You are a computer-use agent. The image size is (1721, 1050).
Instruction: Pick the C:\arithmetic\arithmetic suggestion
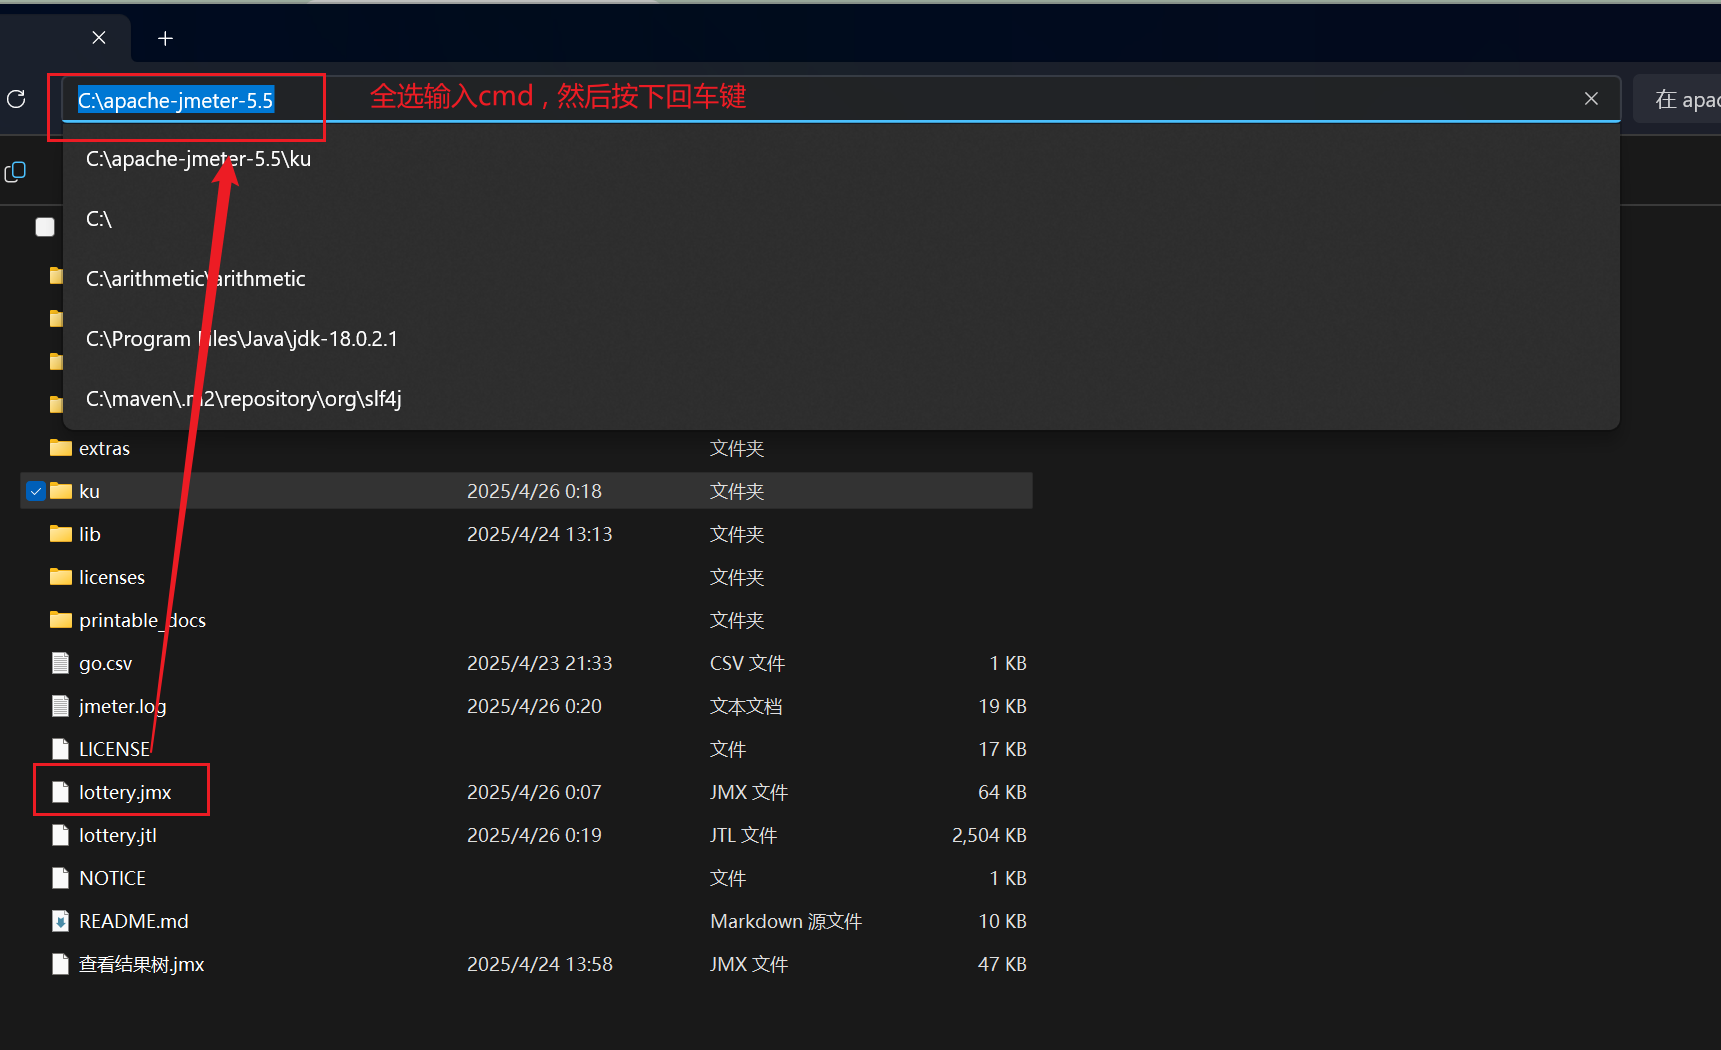click(840, 279)
